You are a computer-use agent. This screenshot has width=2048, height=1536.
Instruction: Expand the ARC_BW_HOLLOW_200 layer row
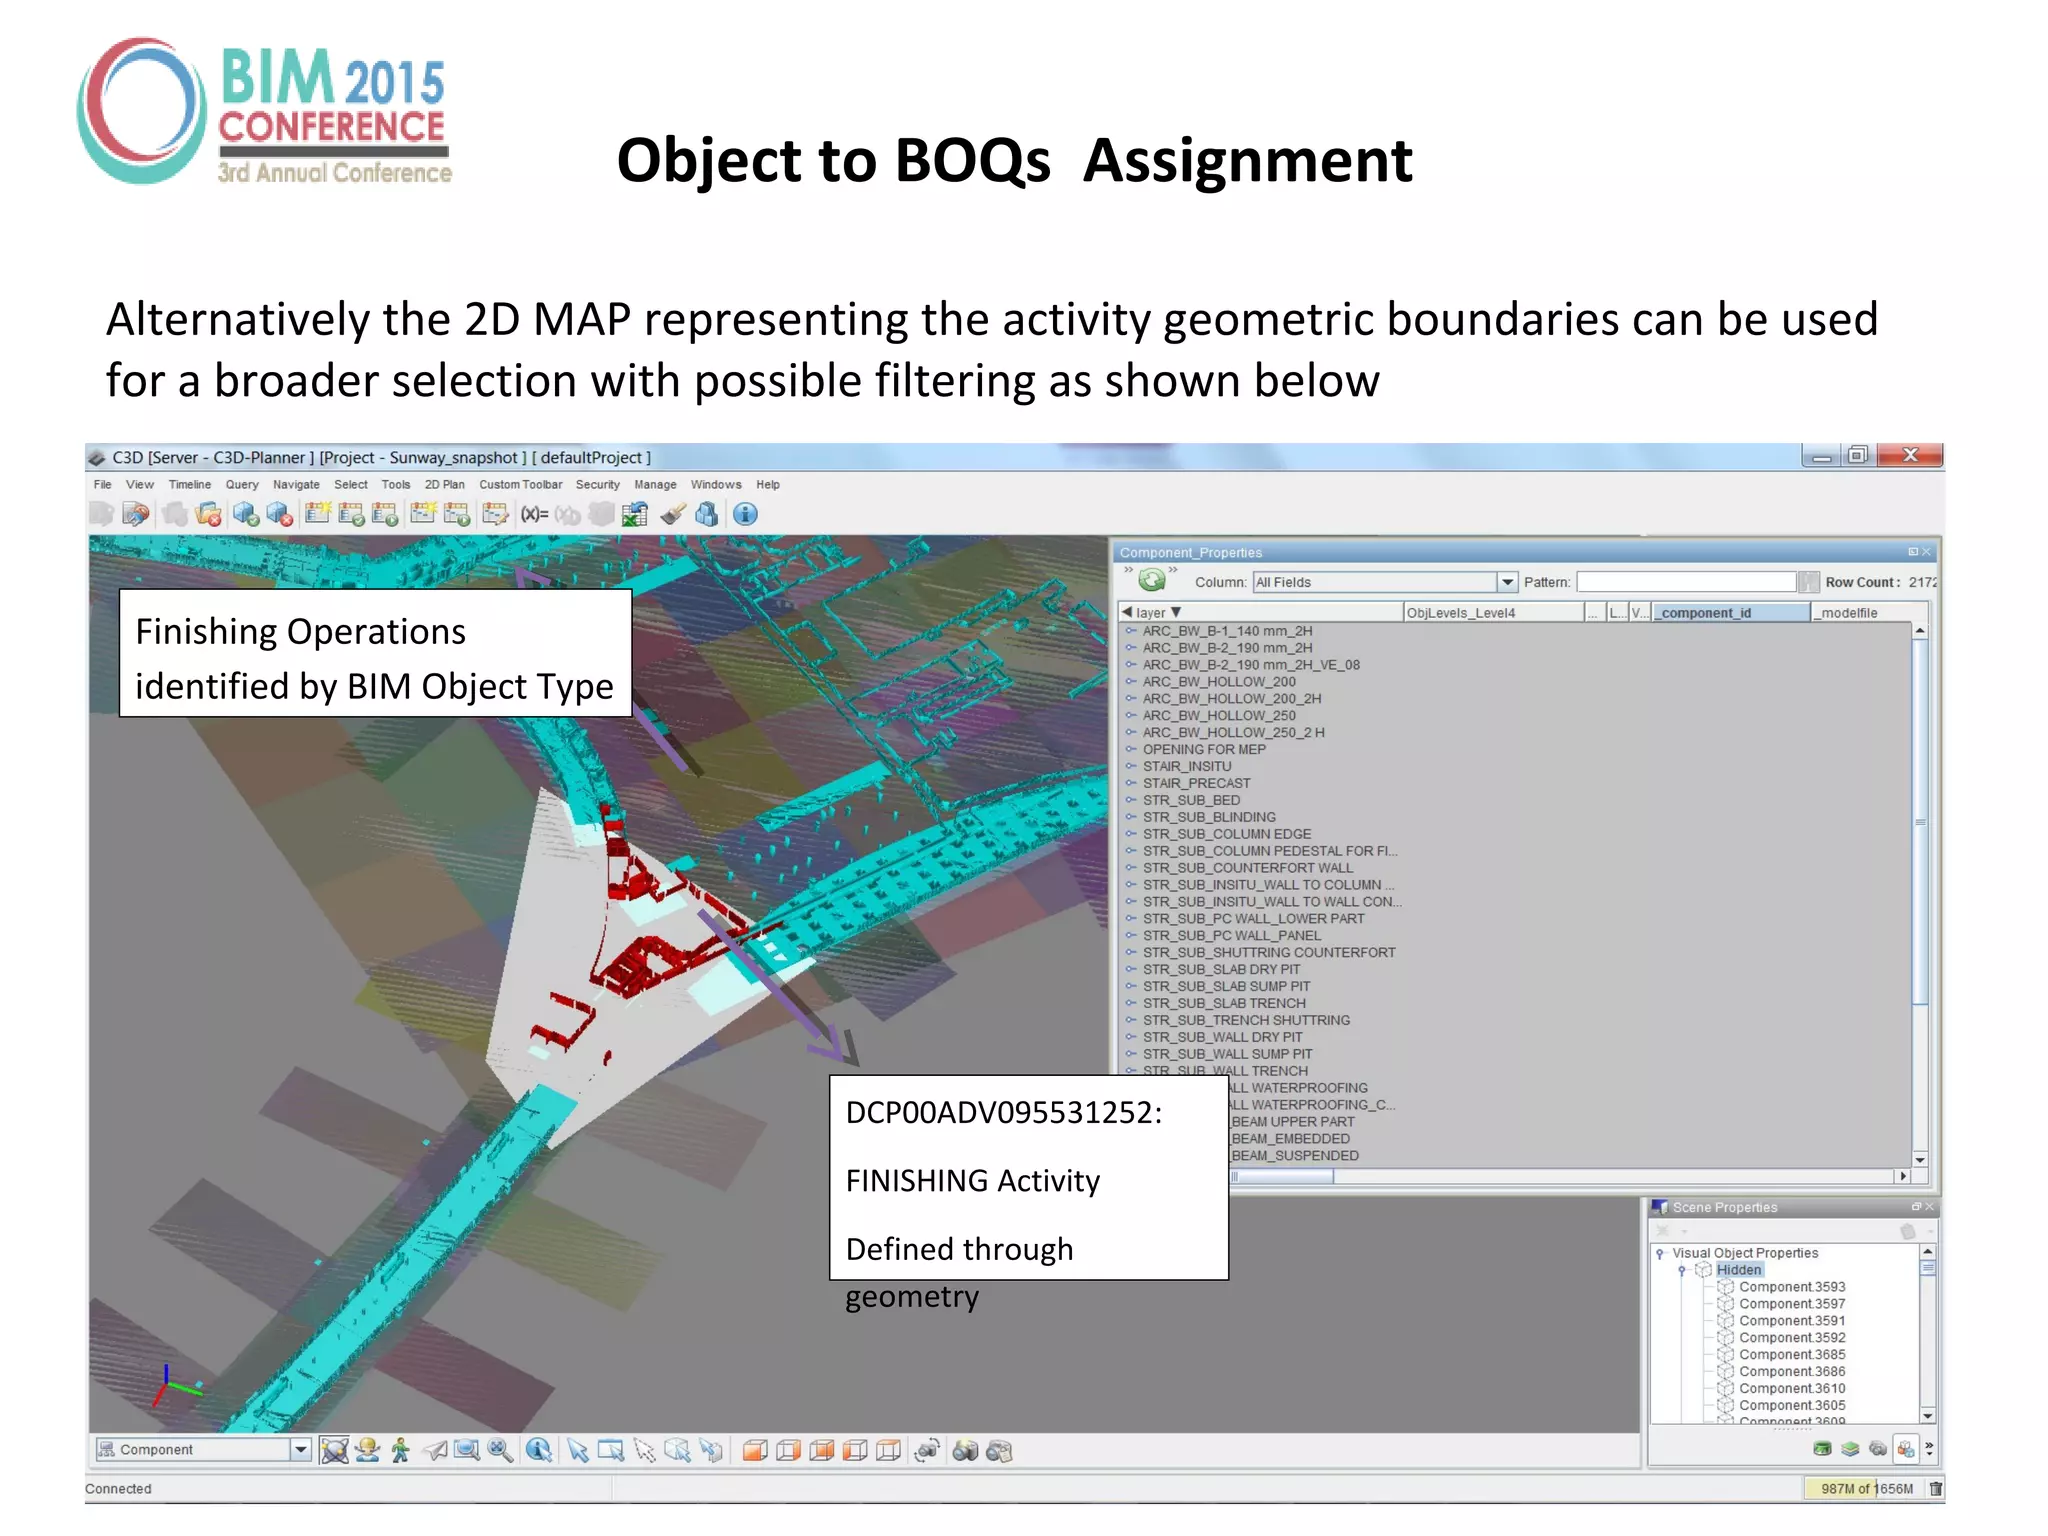pyautogui.click(x=1131, y=682)
